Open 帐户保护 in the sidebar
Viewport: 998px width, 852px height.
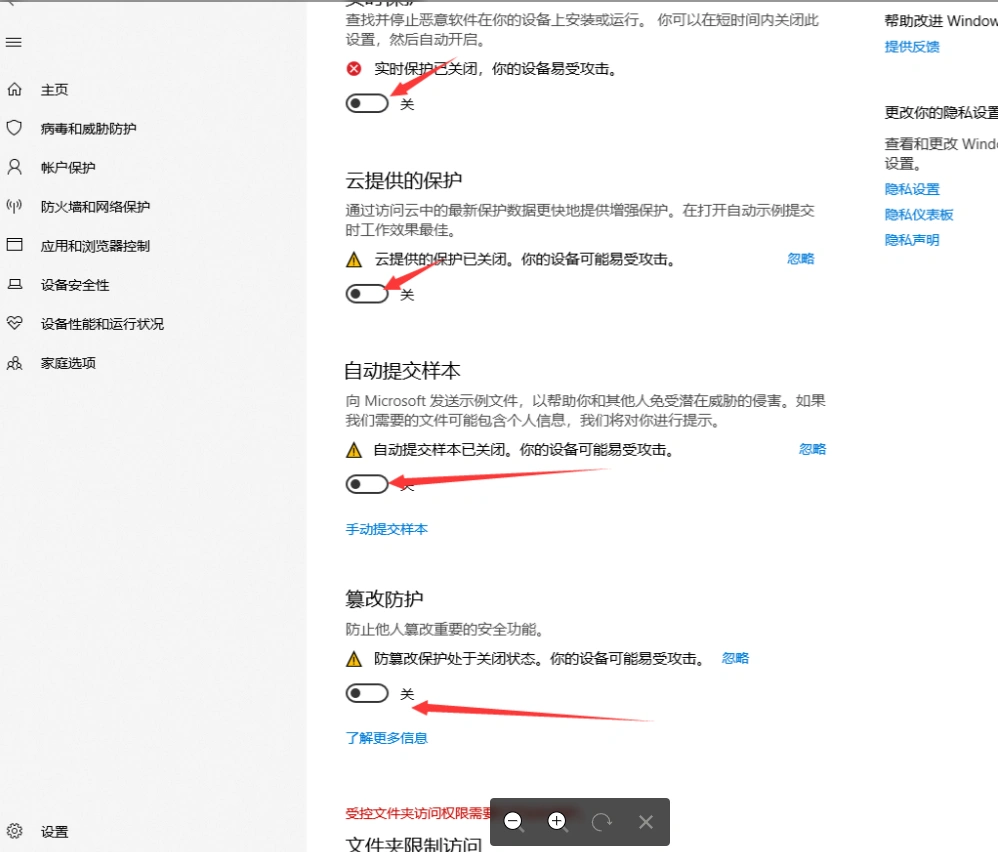[x=68, y=167]
